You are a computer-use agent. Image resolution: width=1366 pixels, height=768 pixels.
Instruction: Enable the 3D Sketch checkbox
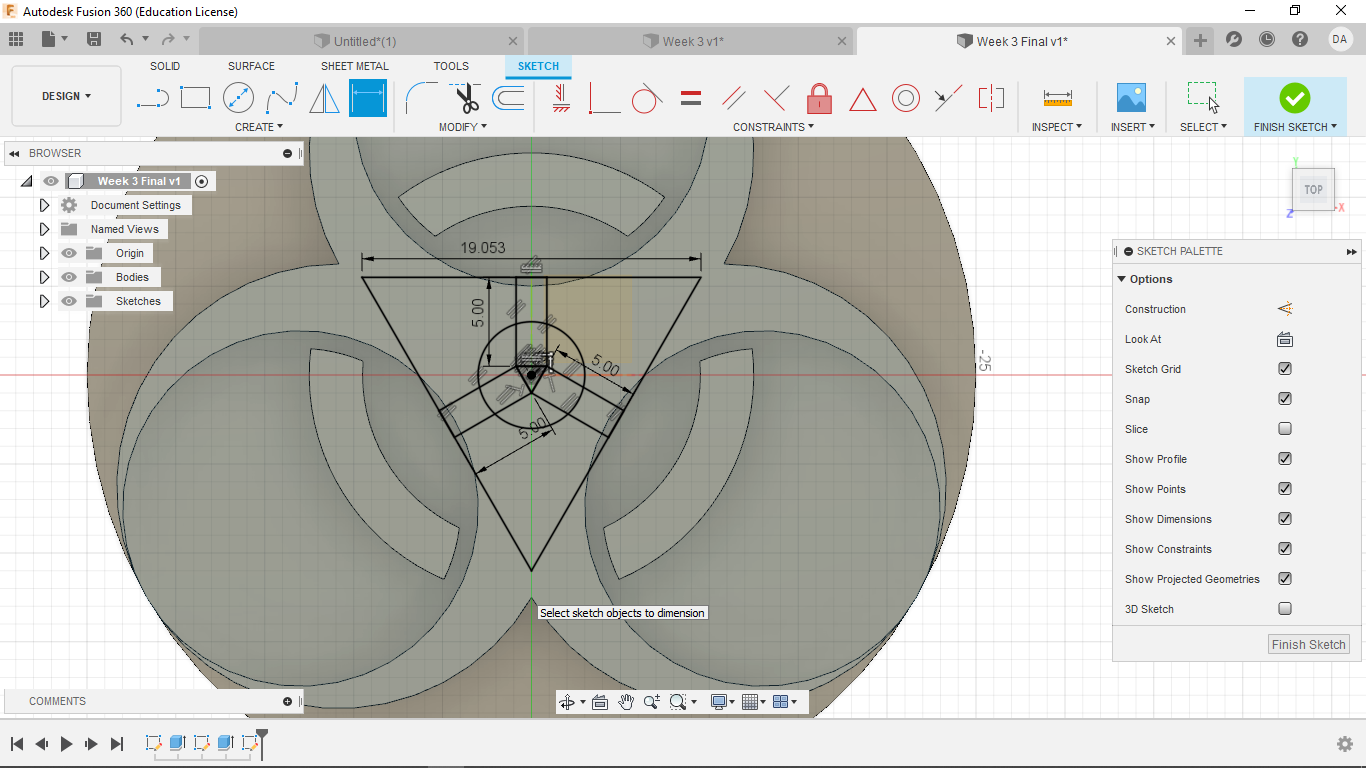tap(1285, 609)
